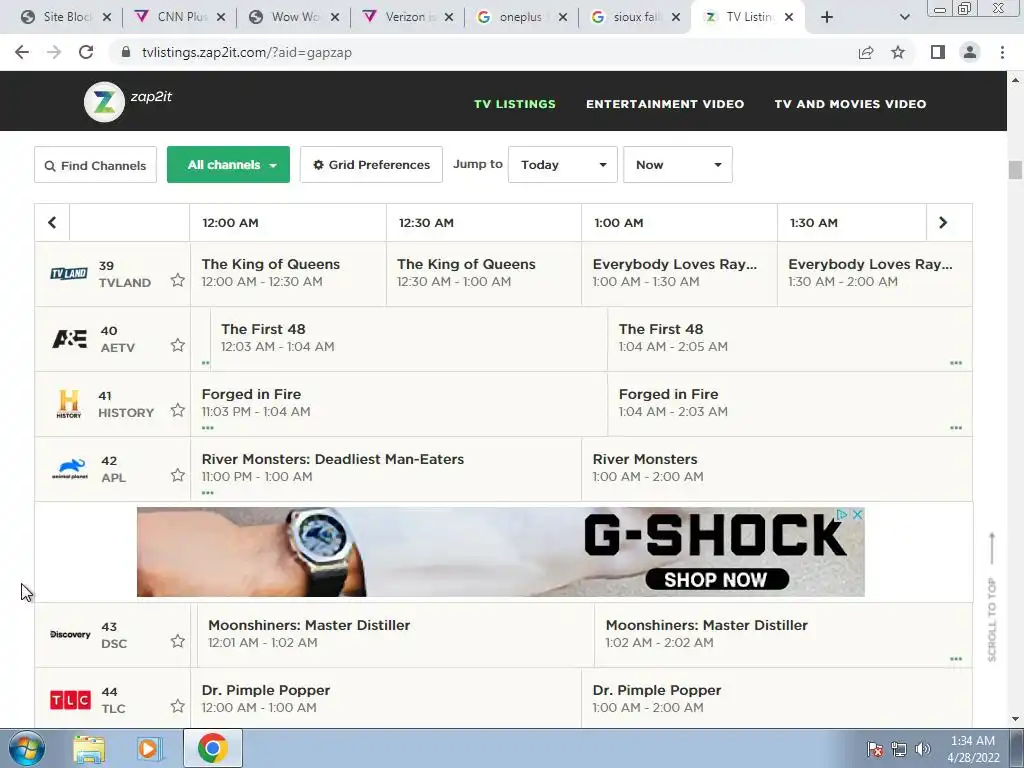Favorite AETV channel with star toggle
The height and width of the screenshot is (768, 1024).
click(178, 345)
